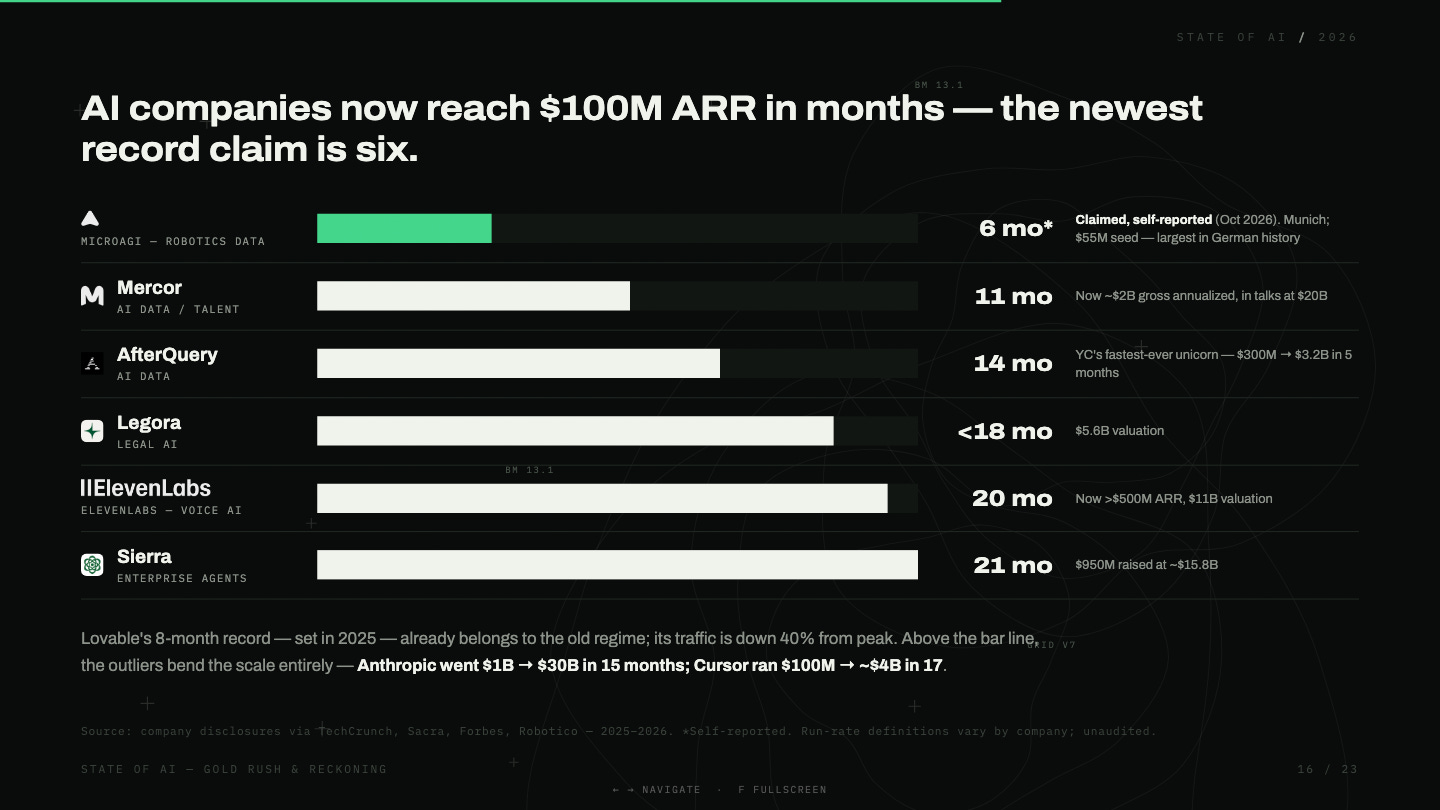
Task: Click the '$5.6B valuation' note
Action: pos(1120,431)
